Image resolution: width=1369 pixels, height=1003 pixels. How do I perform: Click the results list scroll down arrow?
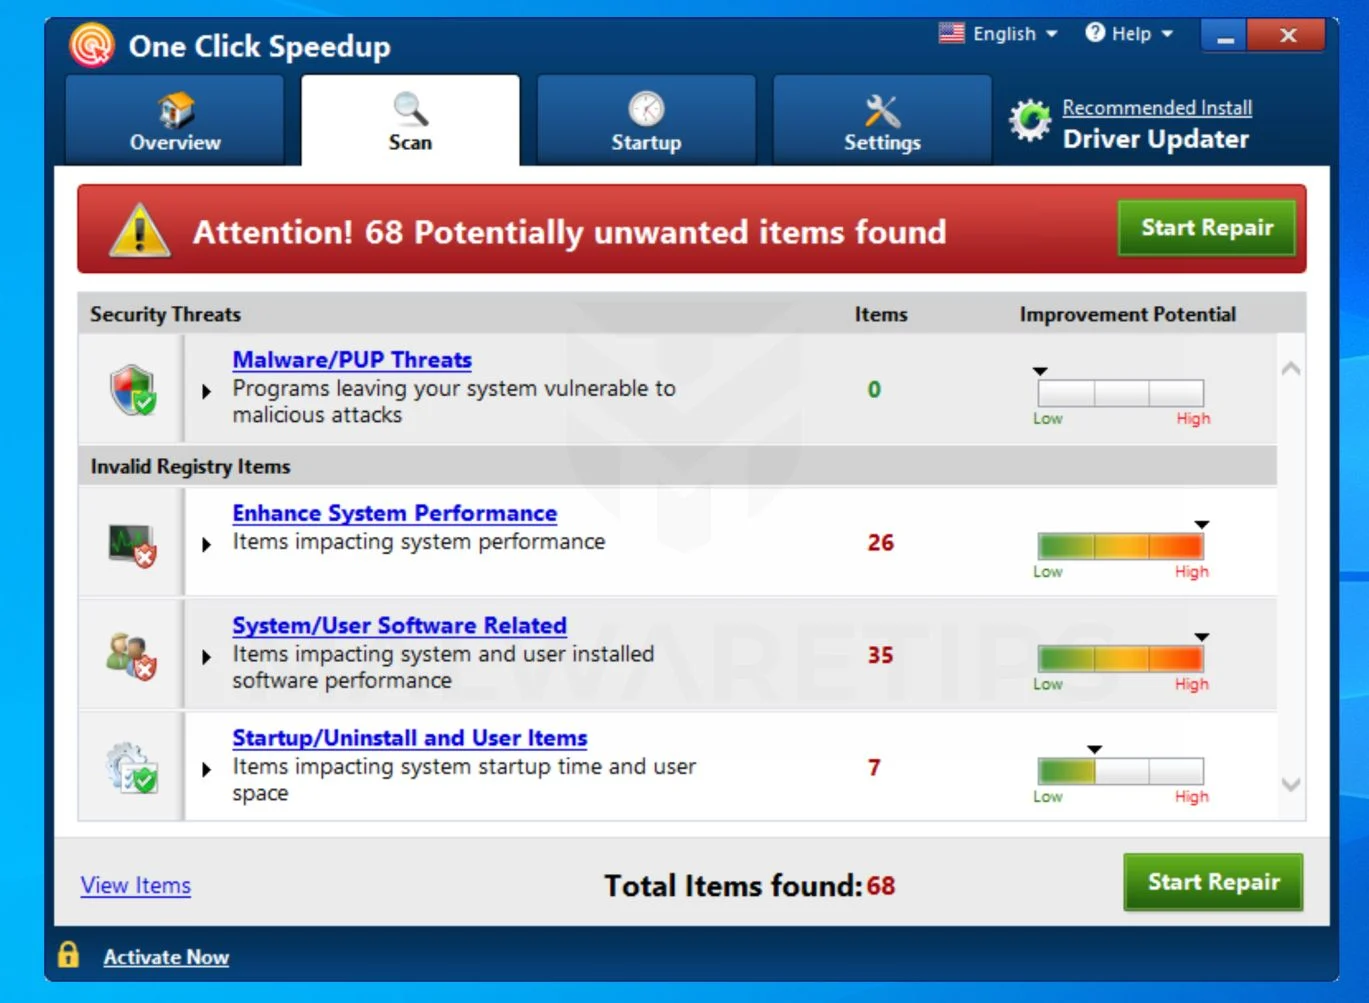[x=1291, y=785]
